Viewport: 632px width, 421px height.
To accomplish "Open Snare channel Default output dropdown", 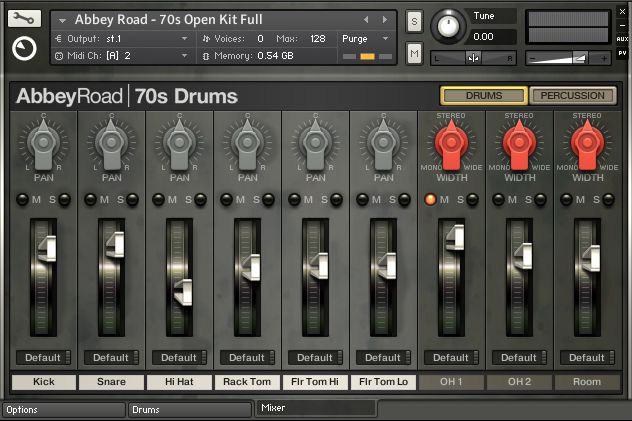I will pos(112,358).
